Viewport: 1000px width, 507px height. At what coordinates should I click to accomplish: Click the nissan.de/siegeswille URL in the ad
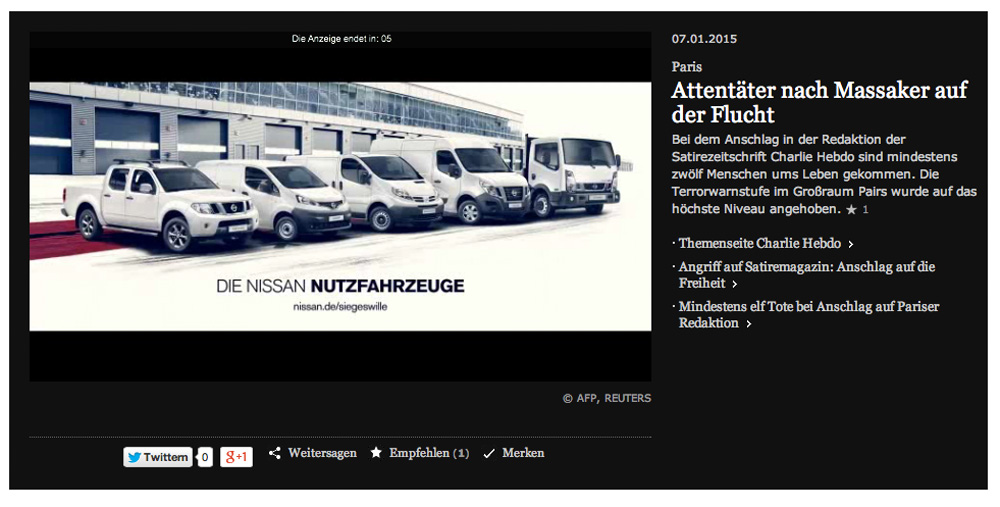click(340, 307)
